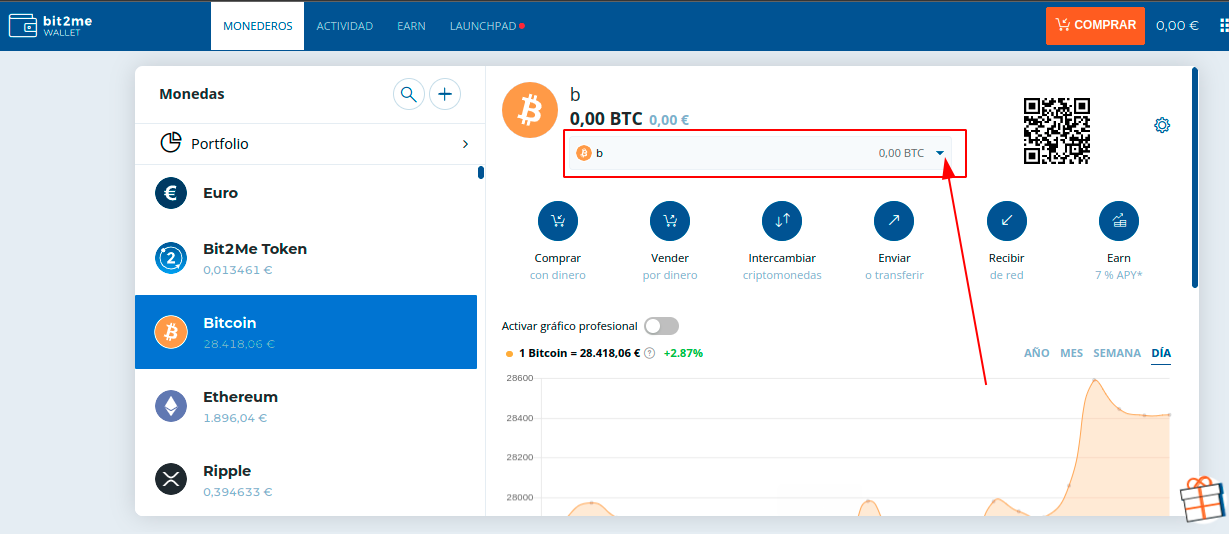The width and height of the screenshot is (1229, 534).
Task: Open the gift box icon
Action: pos(1204,498)
